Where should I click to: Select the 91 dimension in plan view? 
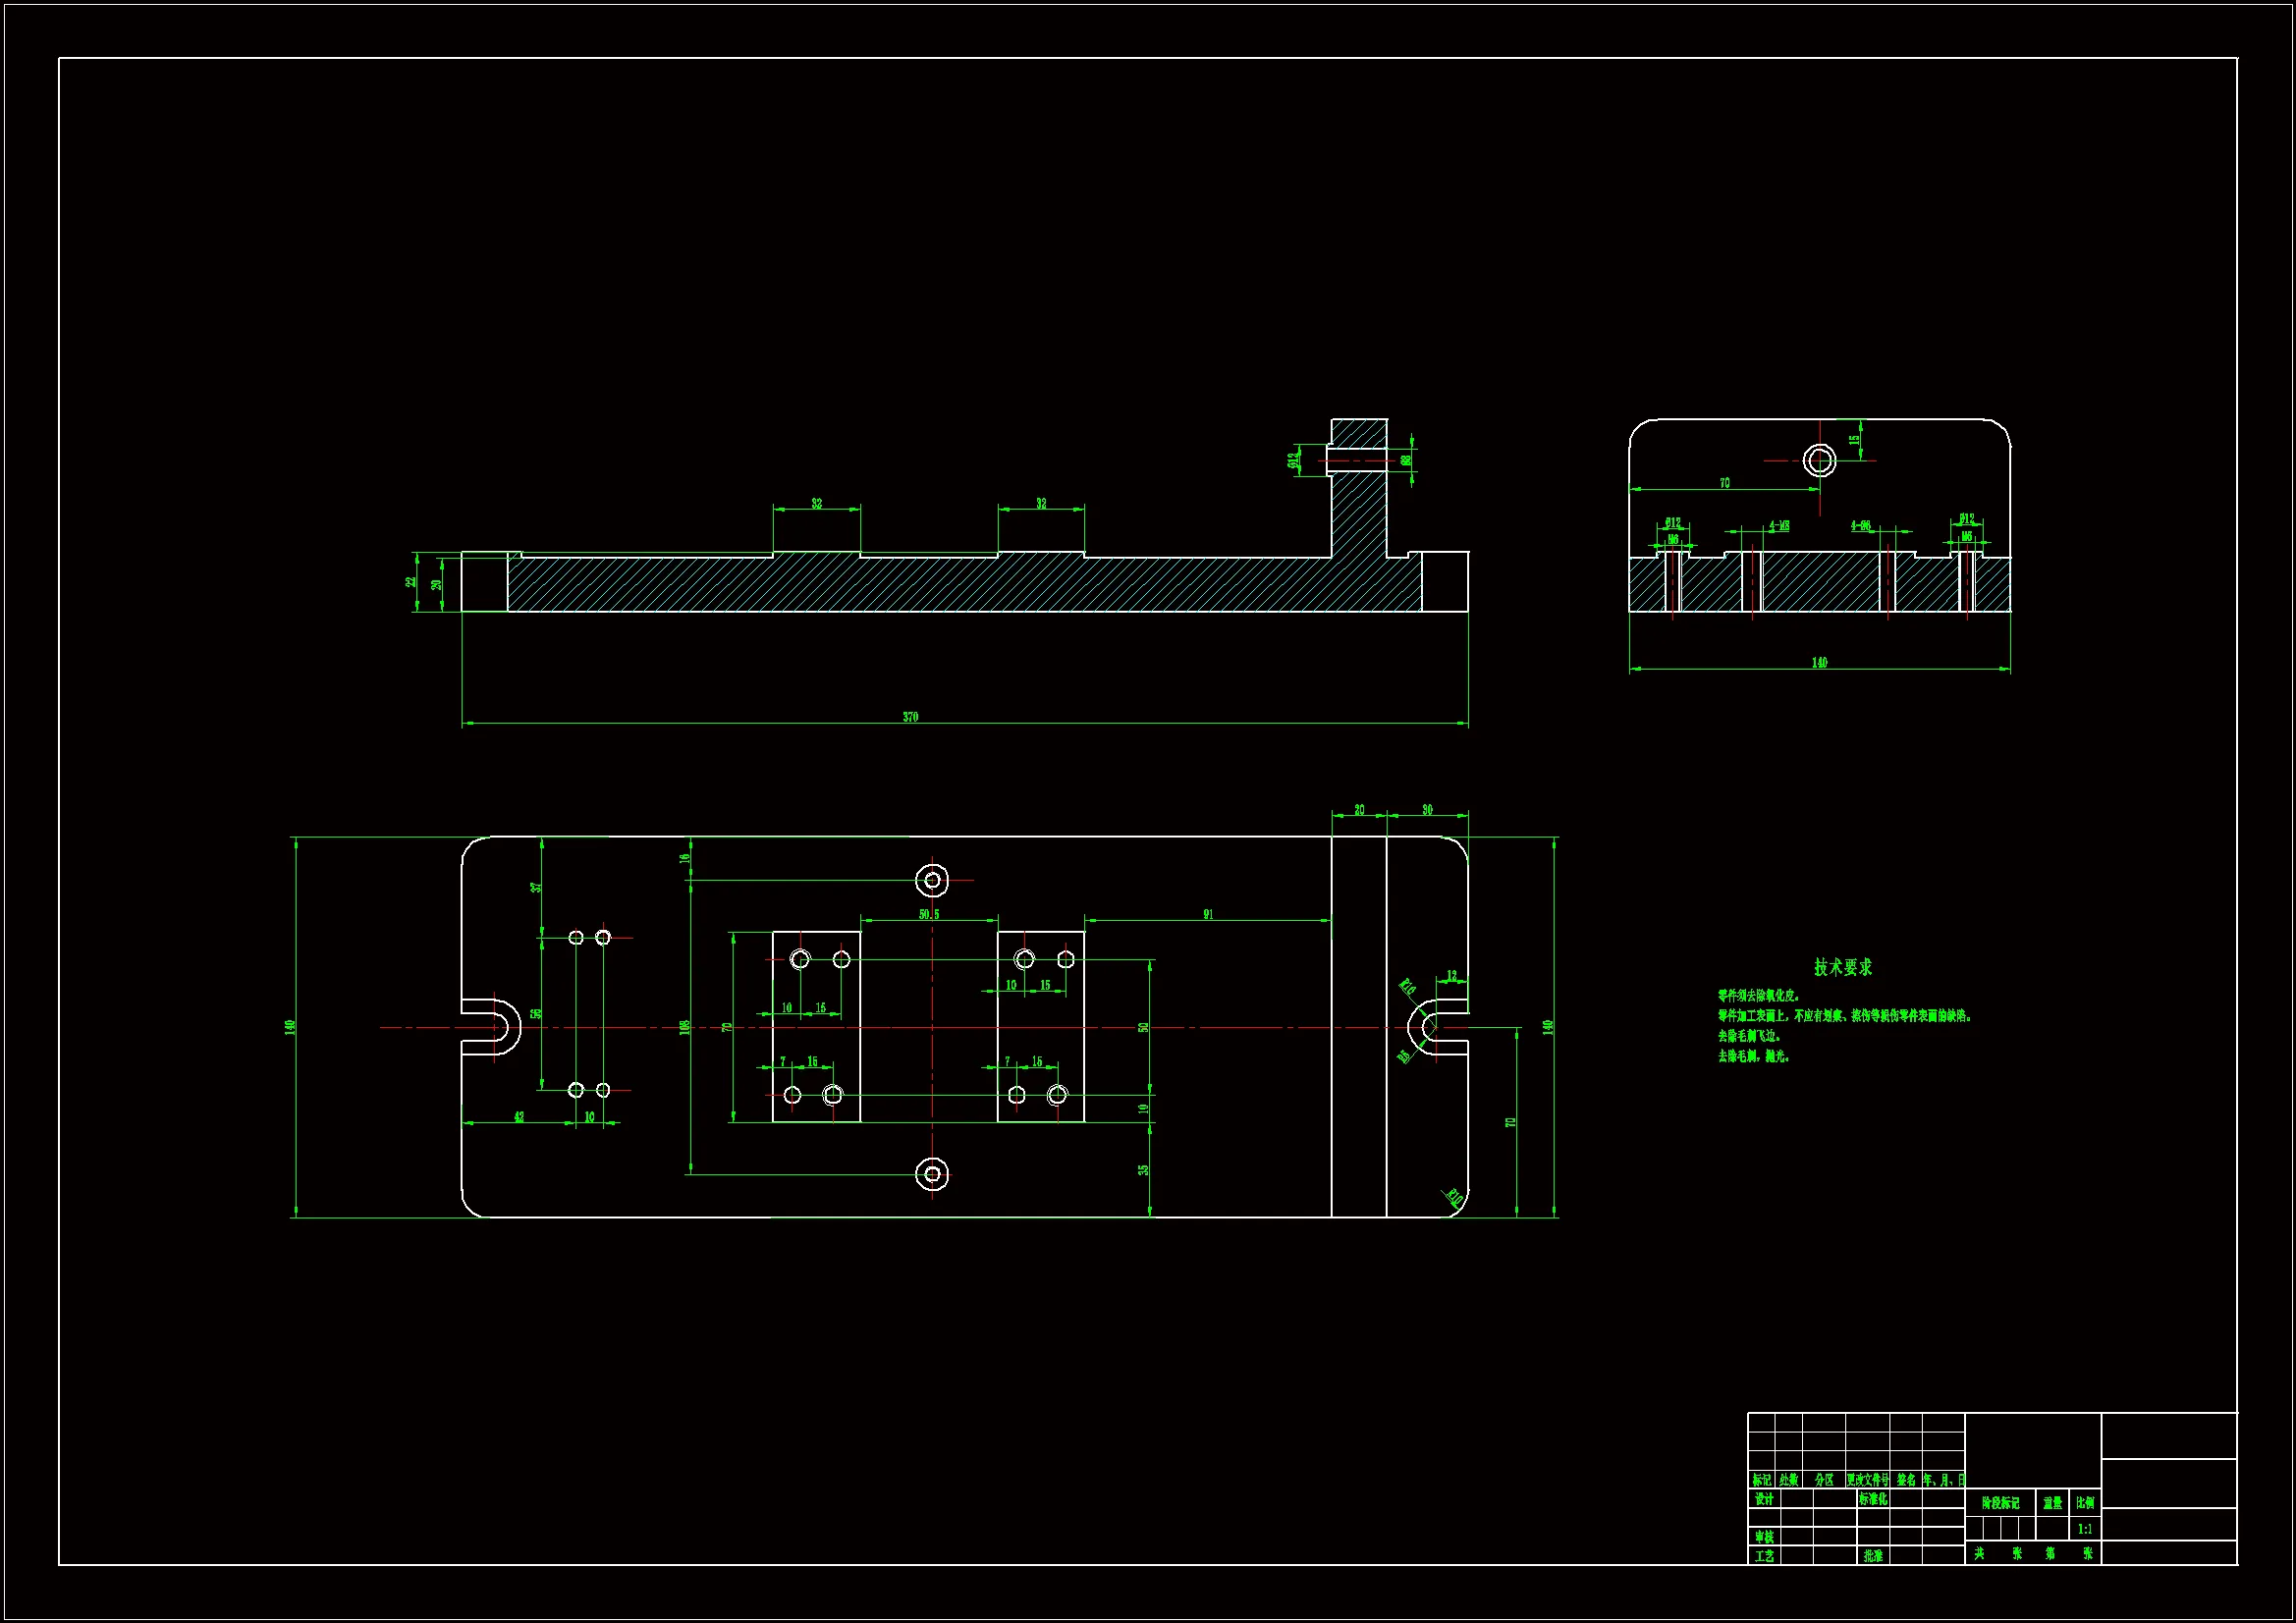click(x=1208, y=914)
